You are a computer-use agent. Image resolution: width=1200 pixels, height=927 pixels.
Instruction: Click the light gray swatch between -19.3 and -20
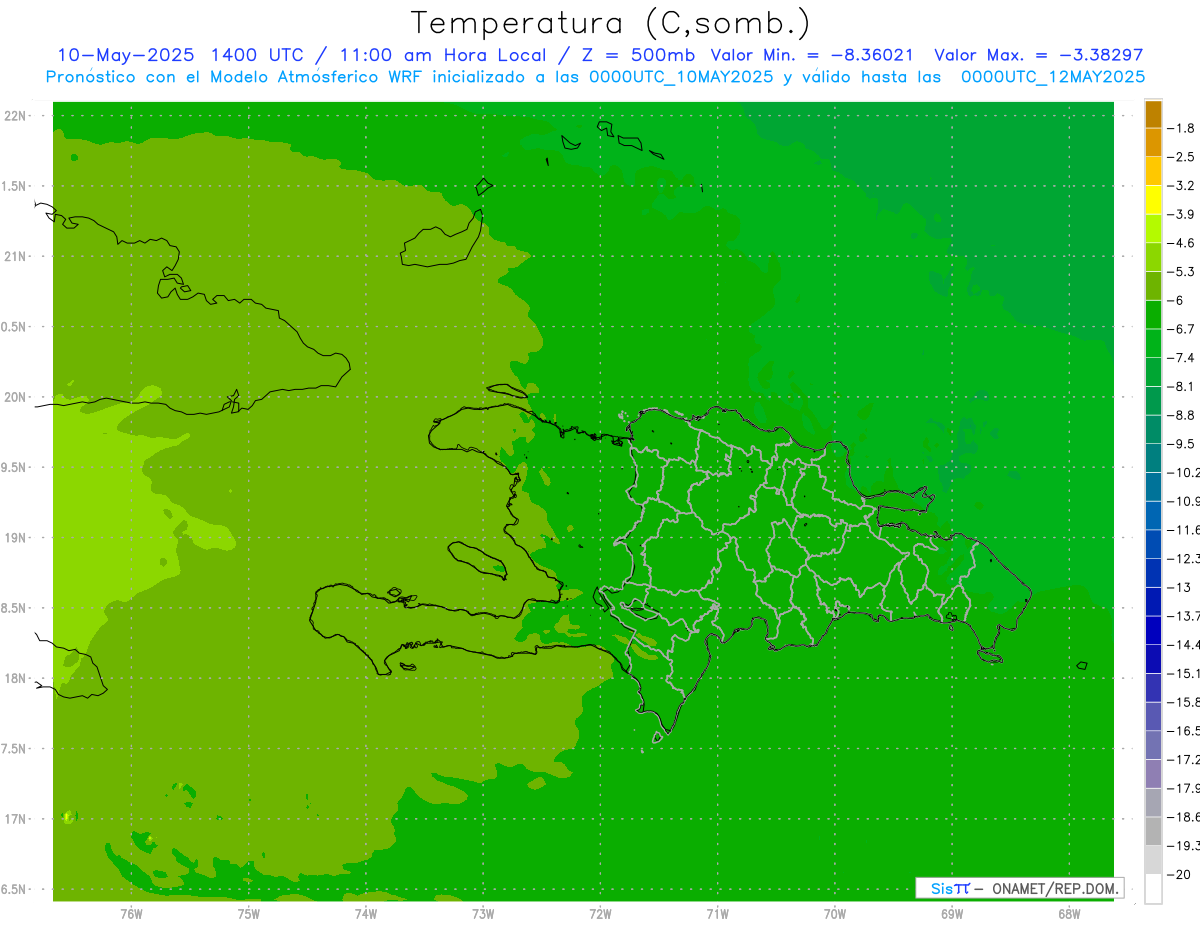coord(1153,860)
